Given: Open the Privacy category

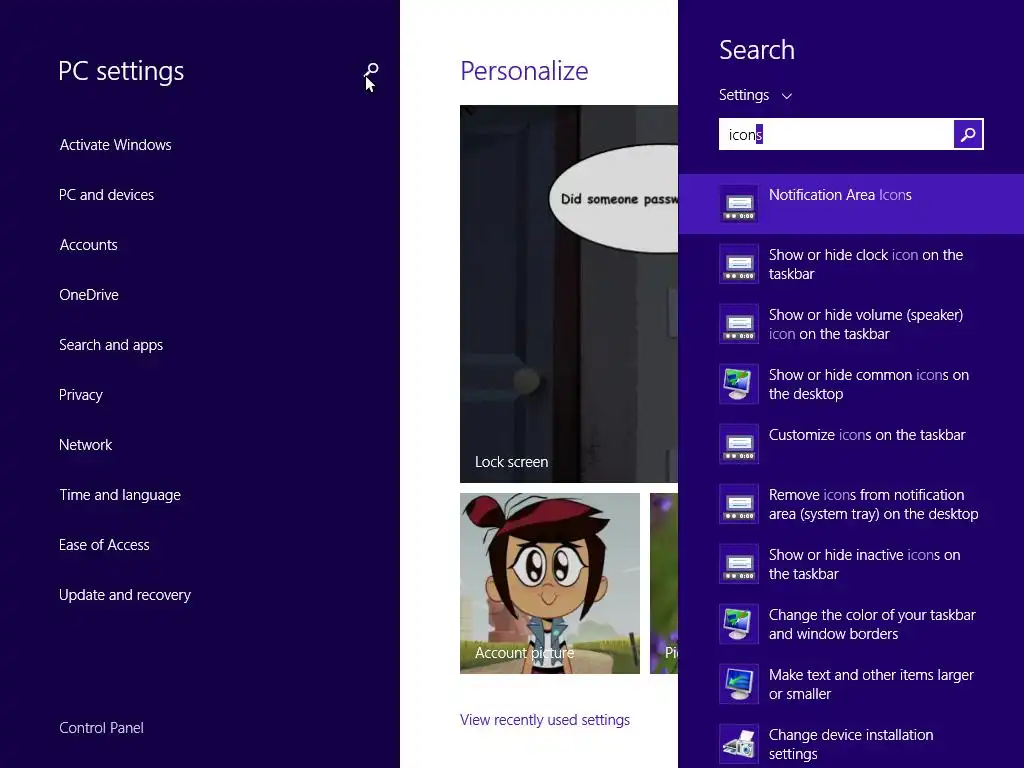Looking at the screenshot, I should (80, 395).
